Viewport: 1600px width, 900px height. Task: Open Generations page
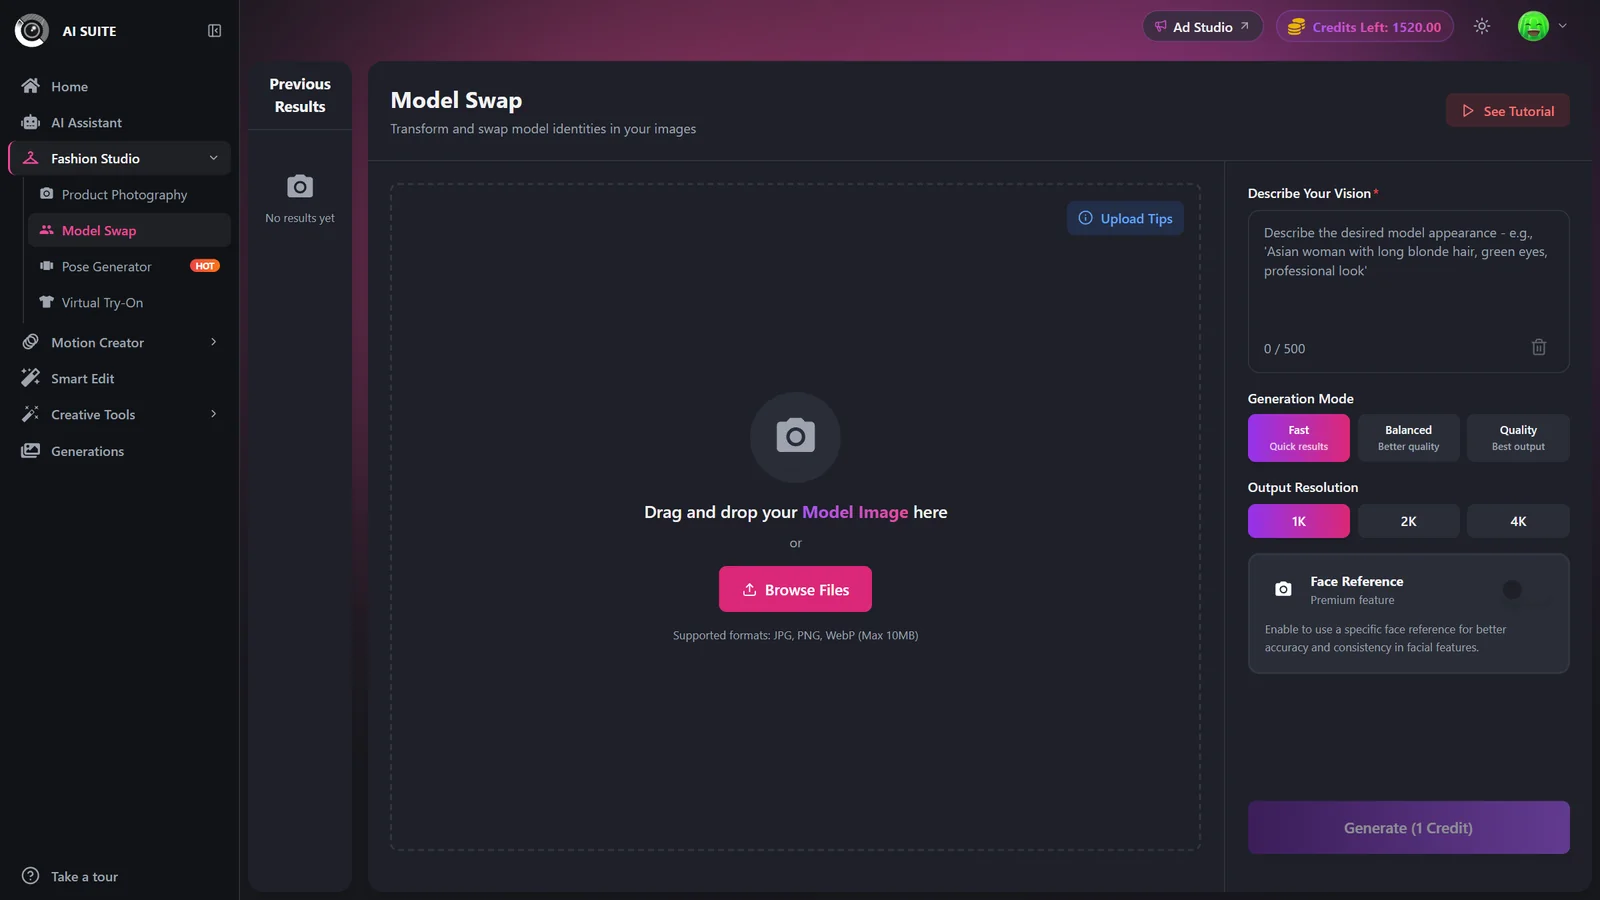click(x=120, y=451)
